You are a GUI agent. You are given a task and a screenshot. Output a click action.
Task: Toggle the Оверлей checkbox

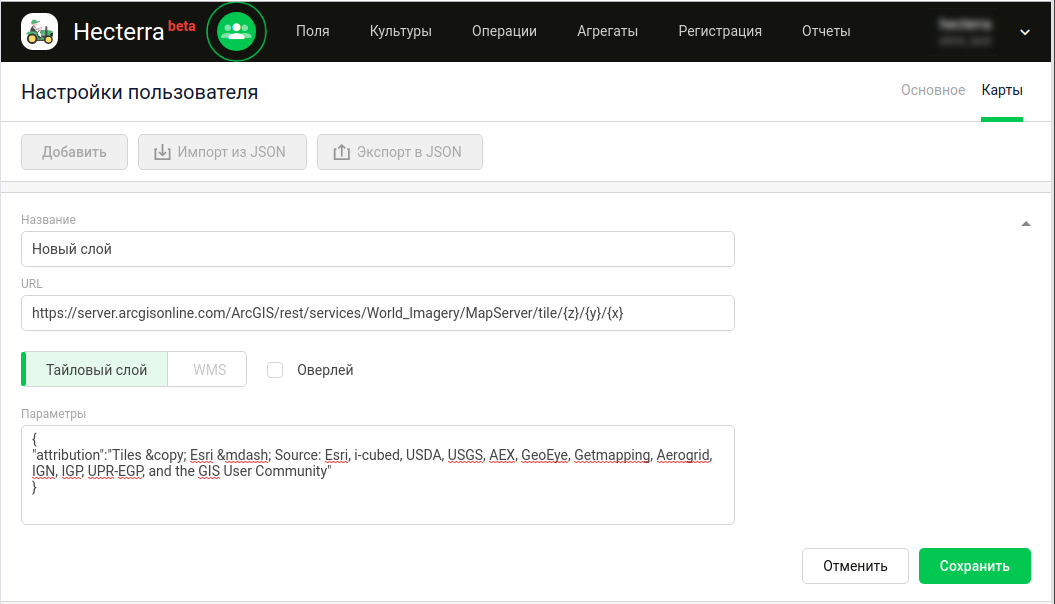[275, 370]
